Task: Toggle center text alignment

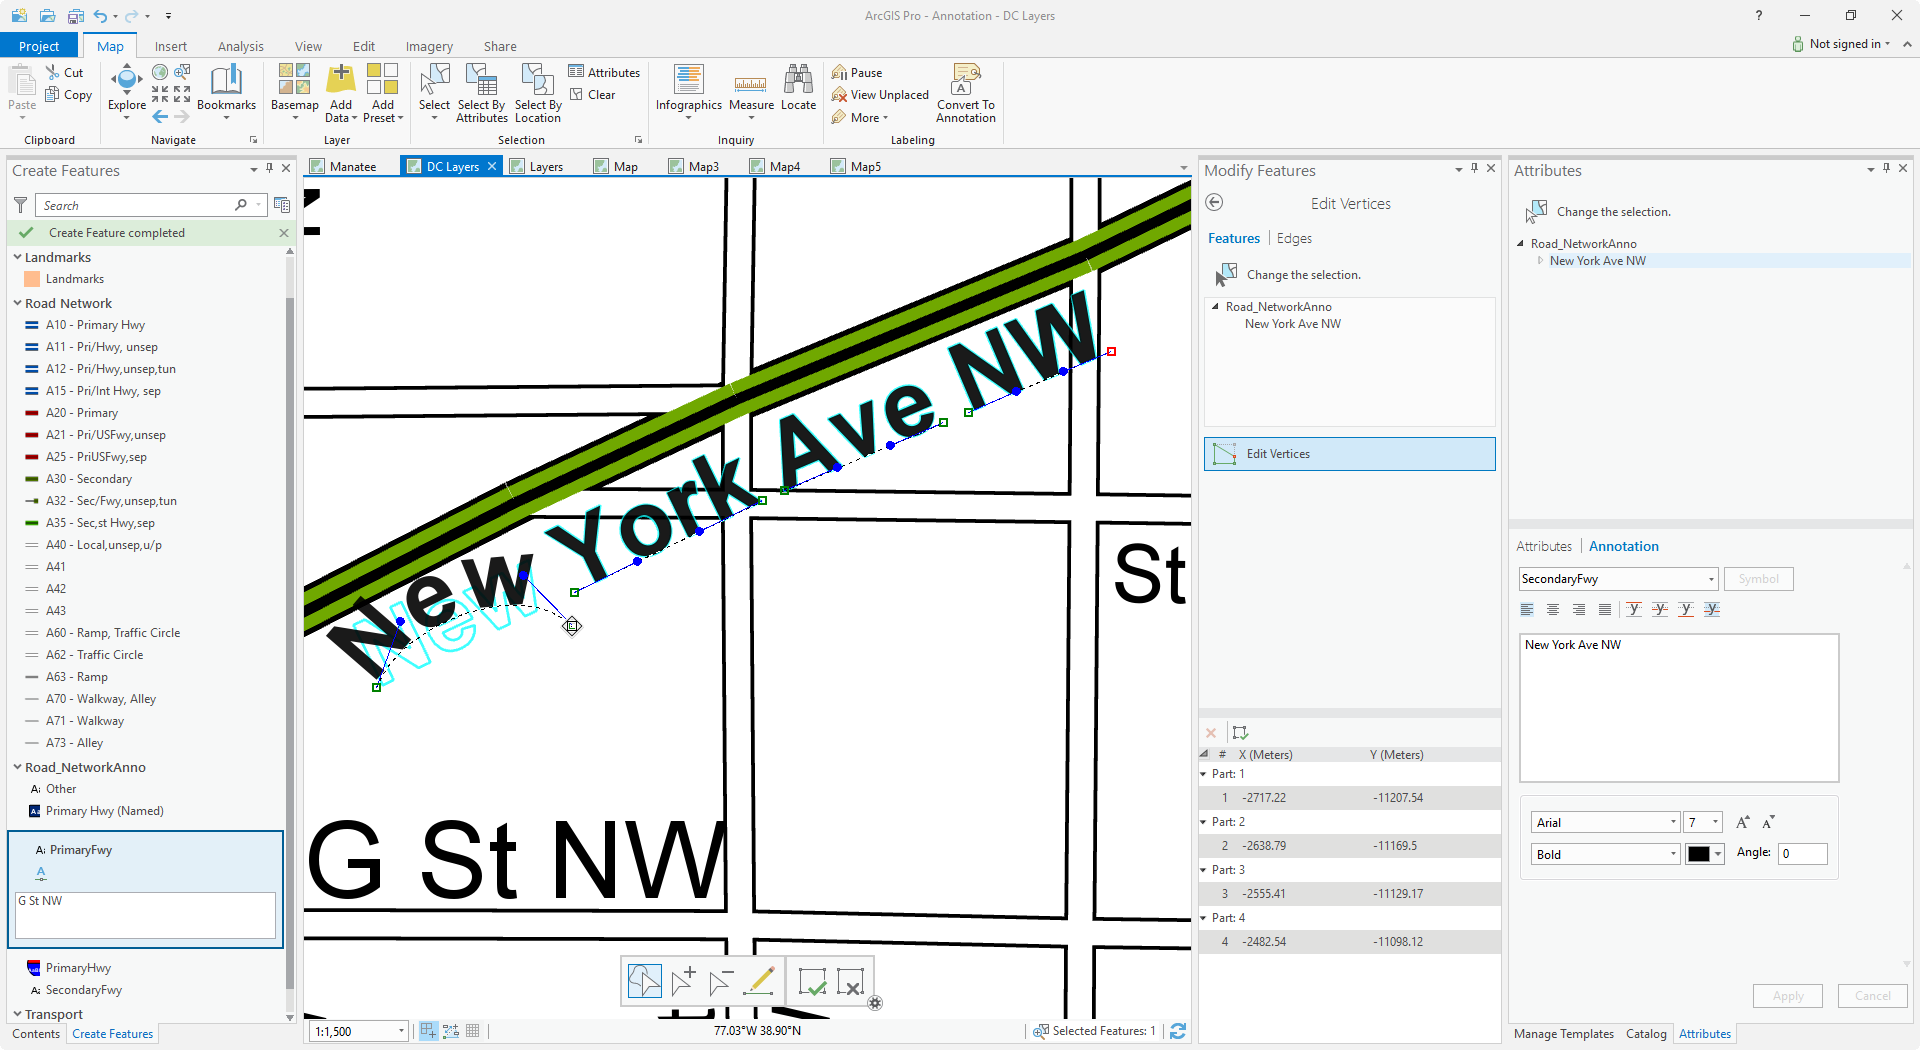Action: [x=1553, y=609]
